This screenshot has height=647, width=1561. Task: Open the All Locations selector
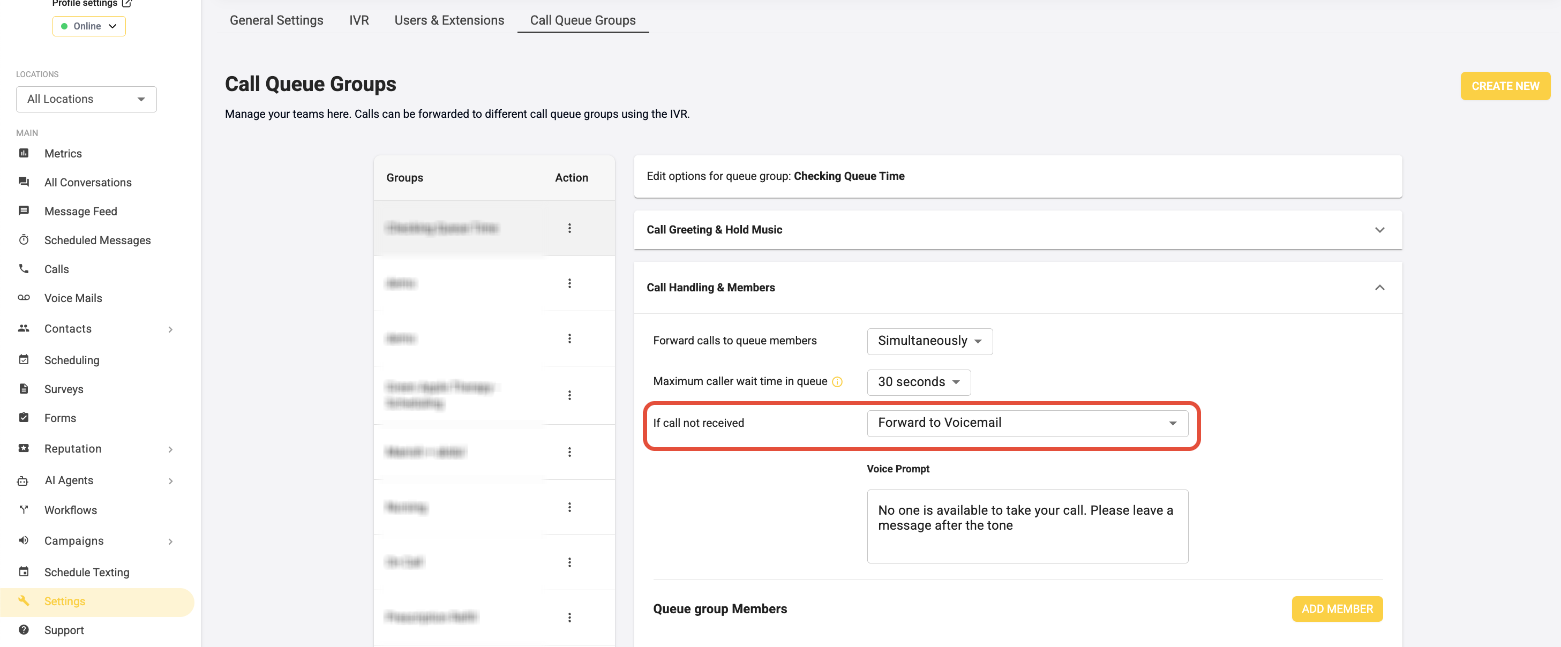(x=86, y=99)
